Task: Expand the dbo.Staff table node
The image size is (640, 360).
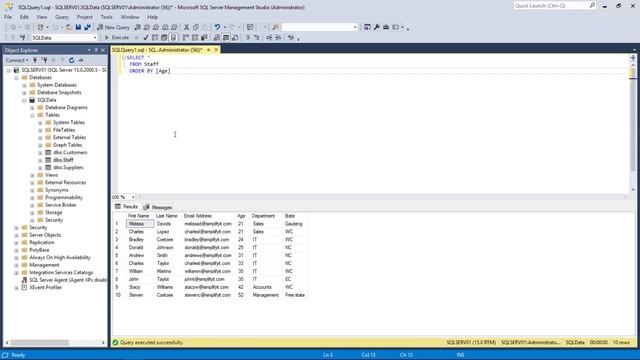Action: pyautogui.click(x=40, y=160)
